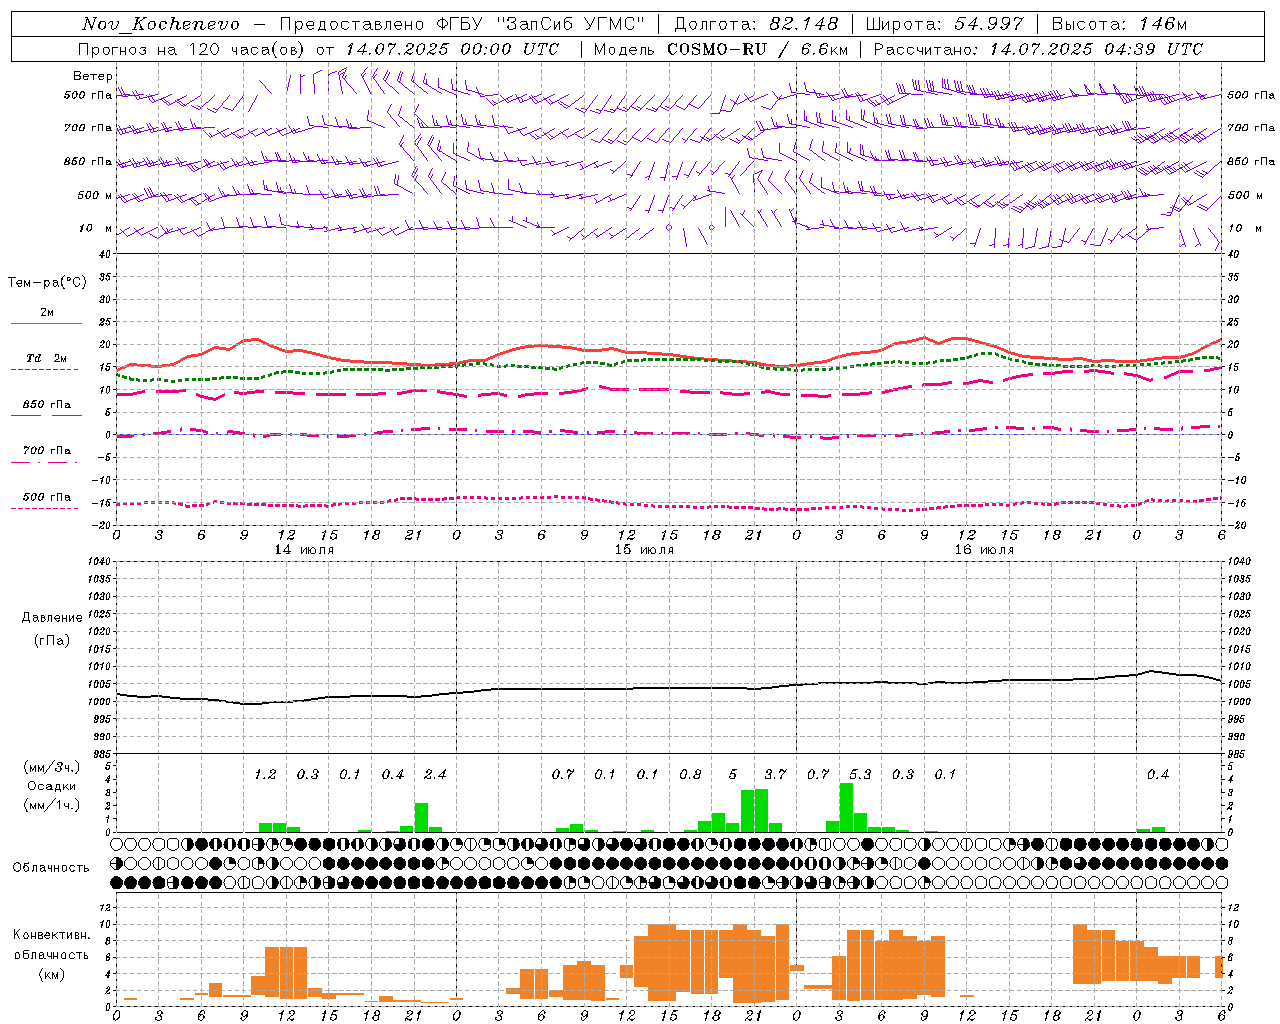Viewport: 1280px width, 1024px height.
Task: Select the Давление pressure panel label
Action: [x=52, y=618]
